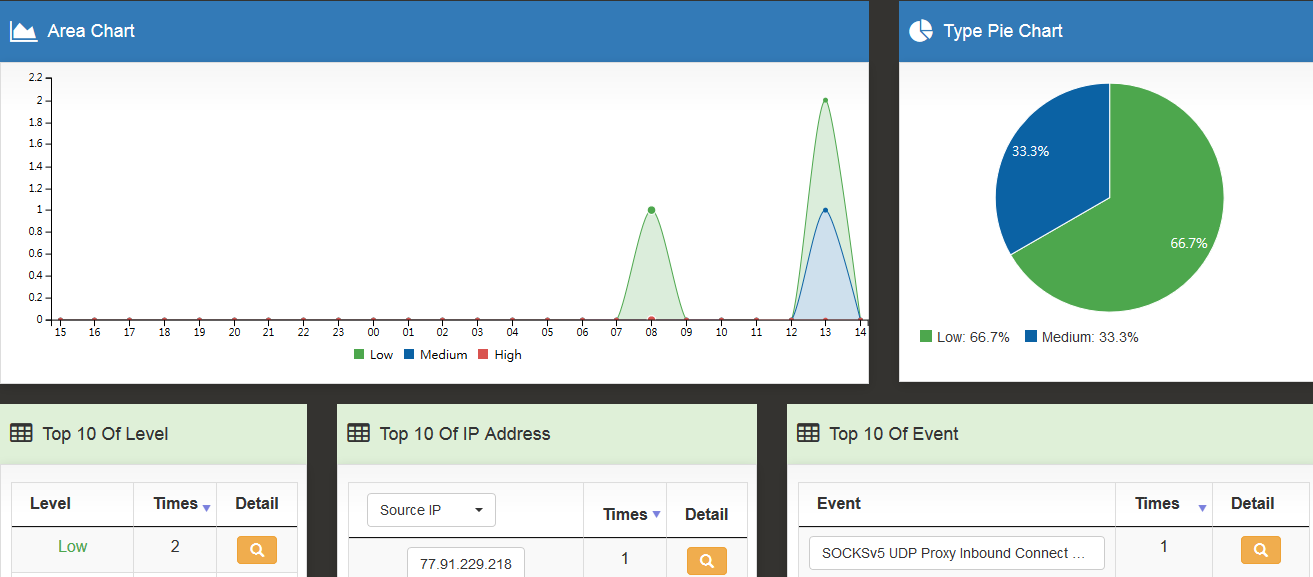Image resolution: width=1313 pixels, height=577 pixels.
Task: Click the Low level link
Action: click(x=72, y=546)
